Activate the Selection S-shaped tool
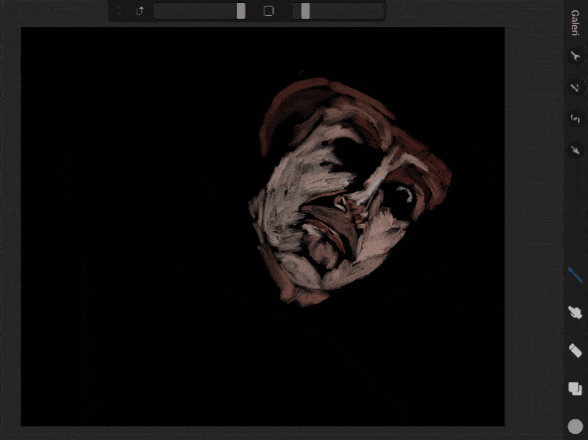The width and height of the screenshot is (588, 440). 575,119
